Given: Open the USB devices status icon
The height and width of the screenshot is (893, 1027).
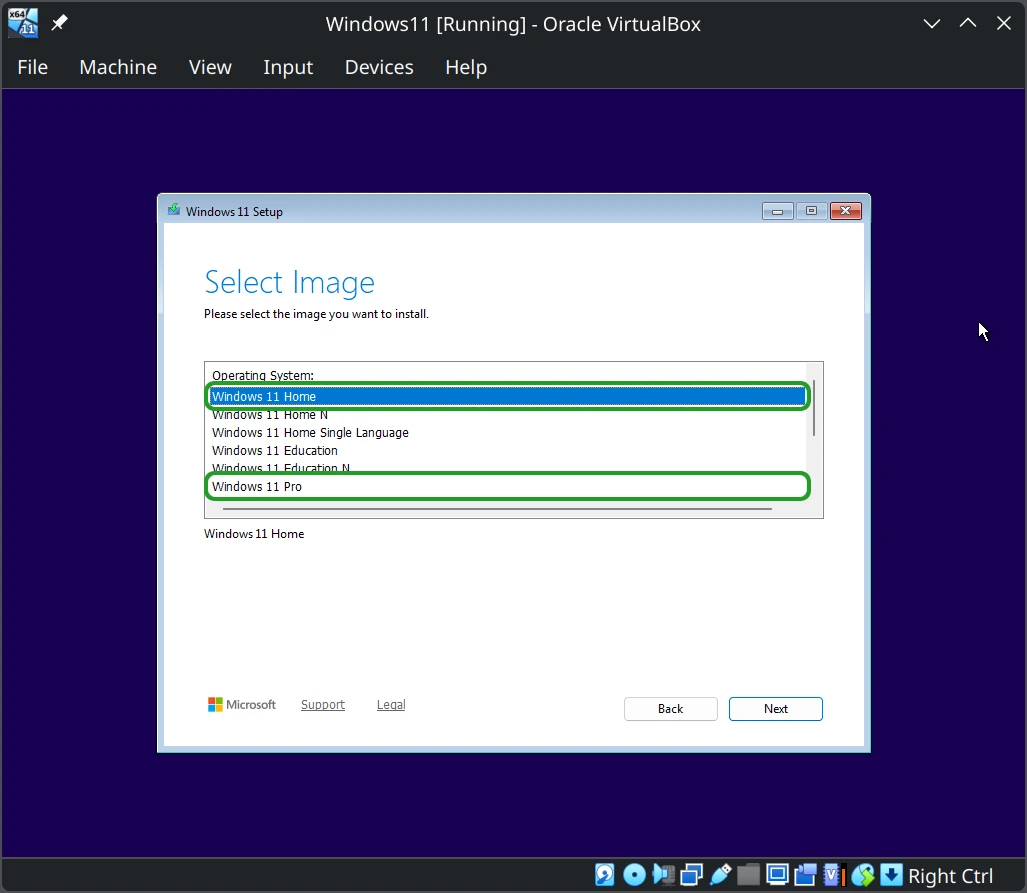Looking at the screenshot, I should pos(720,875).
